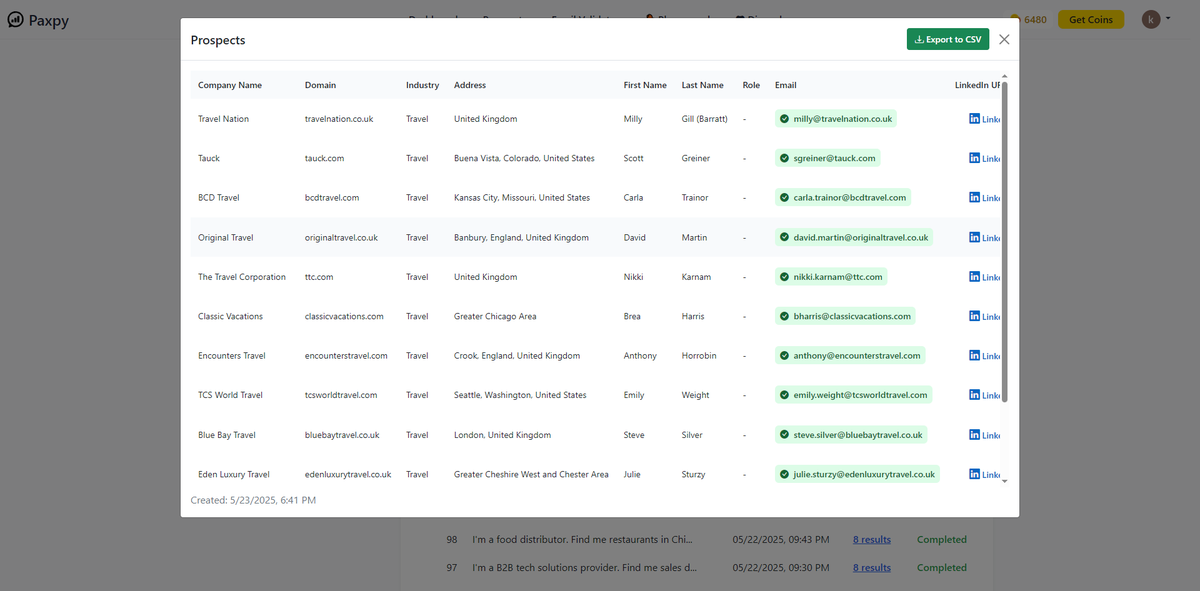Screen dimensions: 1200x591
Task: Click the classicvacations.com domain cell
Action: pos(344,316)
